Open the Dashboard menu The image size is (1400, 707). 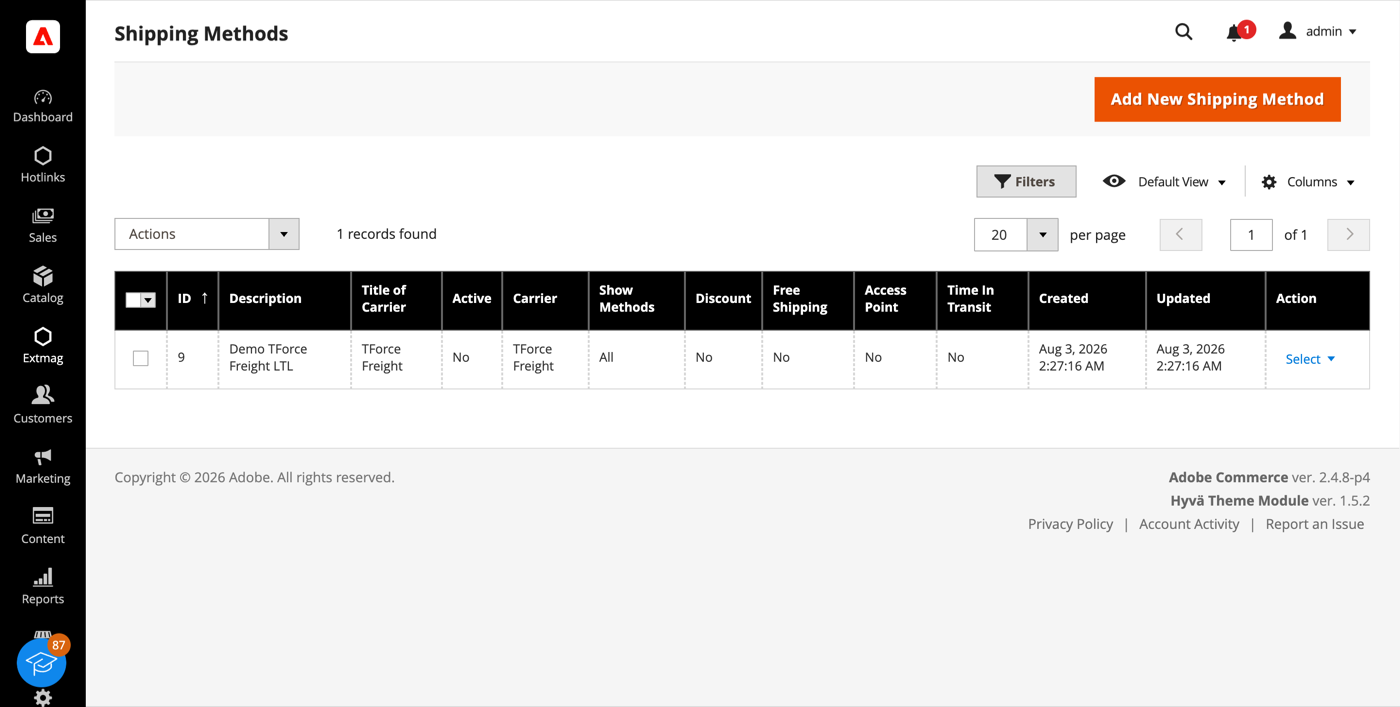click(x=43, y=106)
